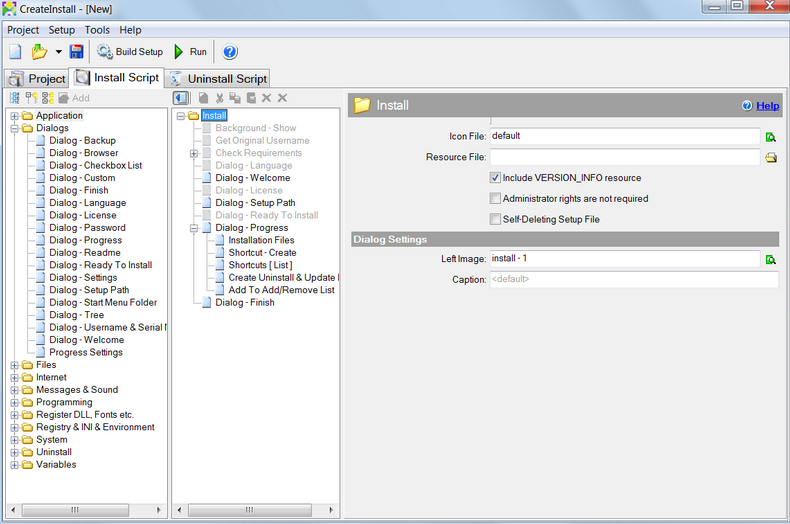The image size is (790, 524).
Task: Enable Self-Deleting Setup File checkbox
Action: coord(495,219)
